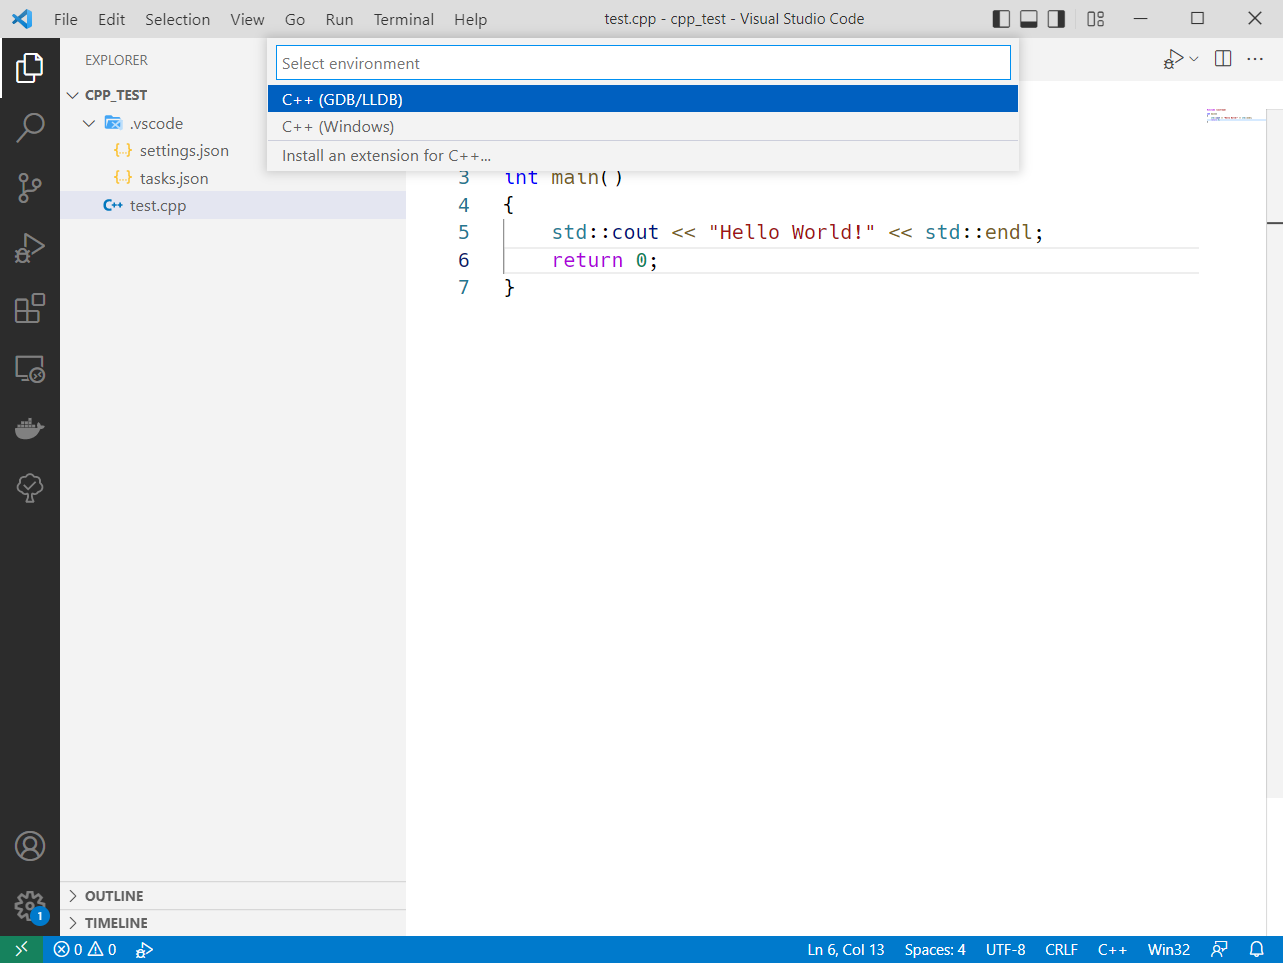Viewport: 1283px width, 963px height.
Task: Toggle the bottom panel visibility
Action: 1029,19
